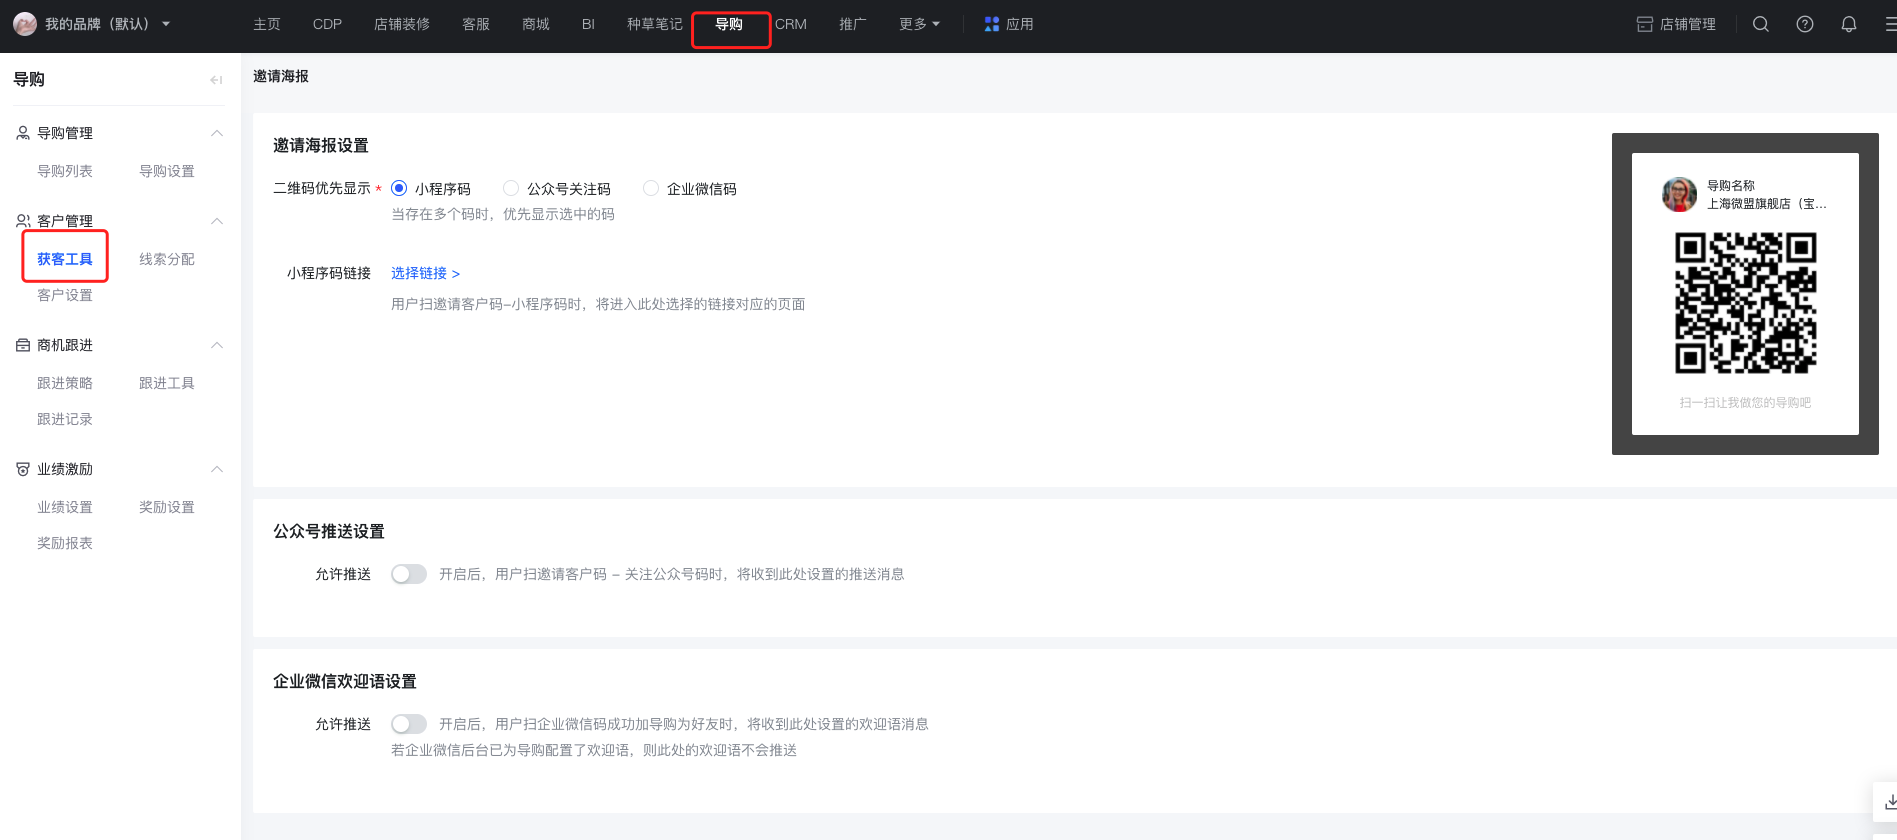
Task: Open the 推广 tab
Action: tap(853, 24)
